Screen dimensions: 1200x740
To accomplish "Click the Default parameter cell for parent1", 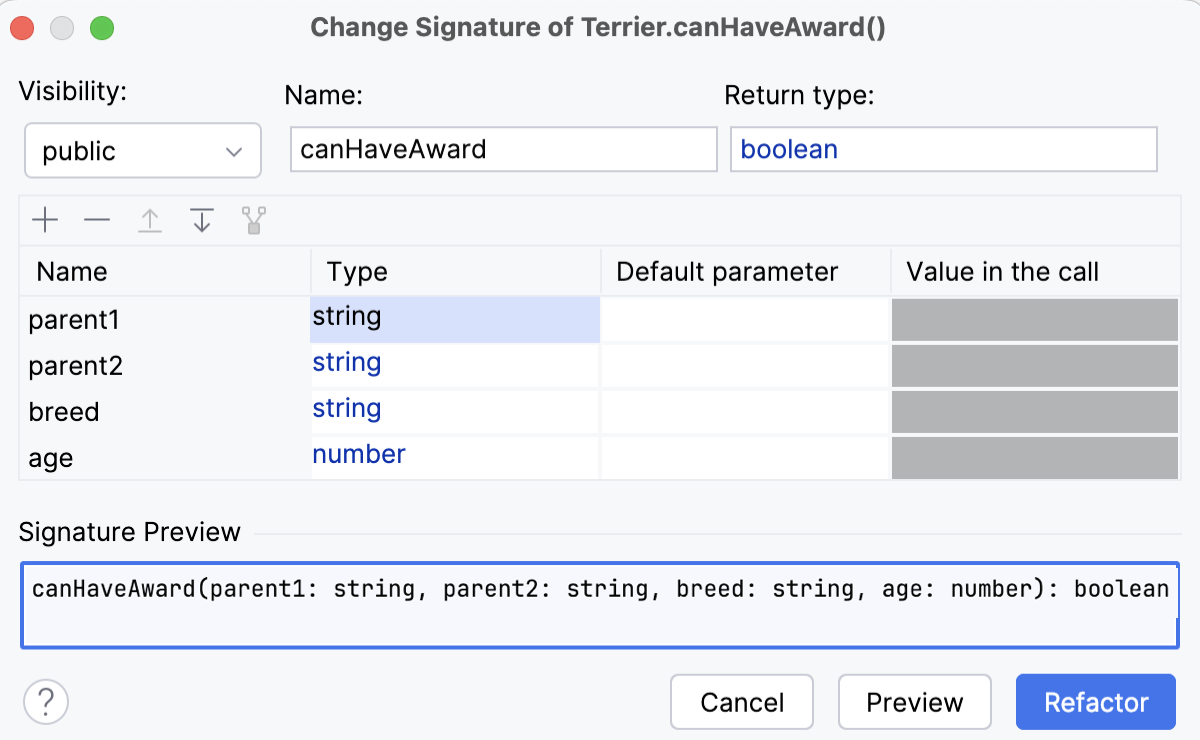I will (x=745, y=320).
